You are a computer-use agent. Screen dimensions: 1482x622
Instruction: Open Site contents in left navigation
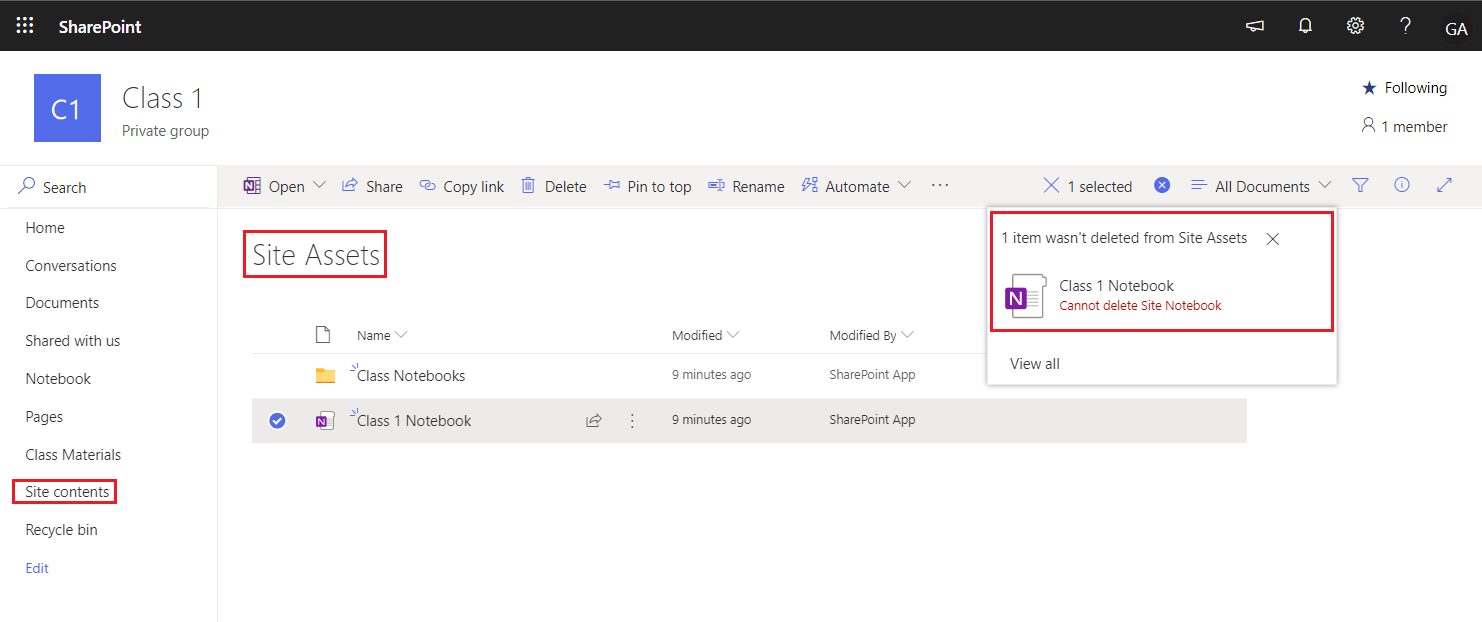coord(67,492)
